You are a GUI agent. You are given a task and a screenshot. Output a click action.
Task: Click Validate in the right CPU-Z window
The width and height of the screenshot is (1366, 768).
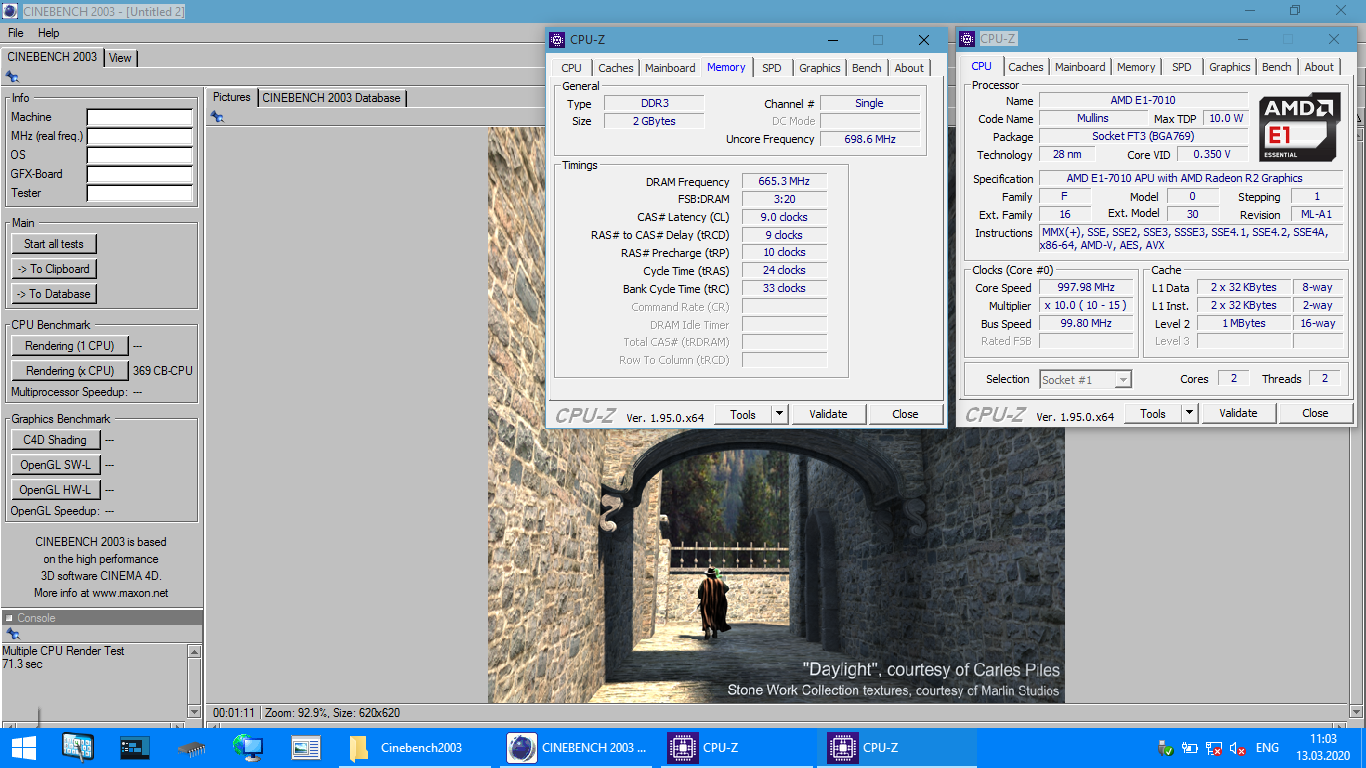pyautogui.click(x=1238, y=413)
